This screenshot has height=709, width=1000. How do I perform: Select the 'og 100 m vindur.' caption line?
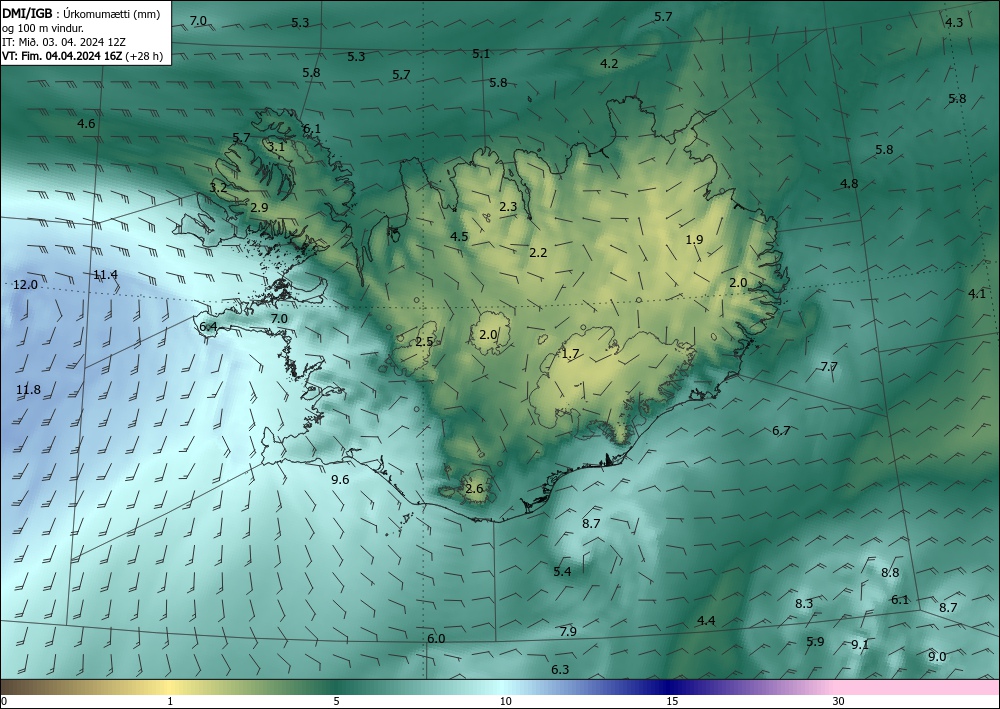click(x=43, y=28)
